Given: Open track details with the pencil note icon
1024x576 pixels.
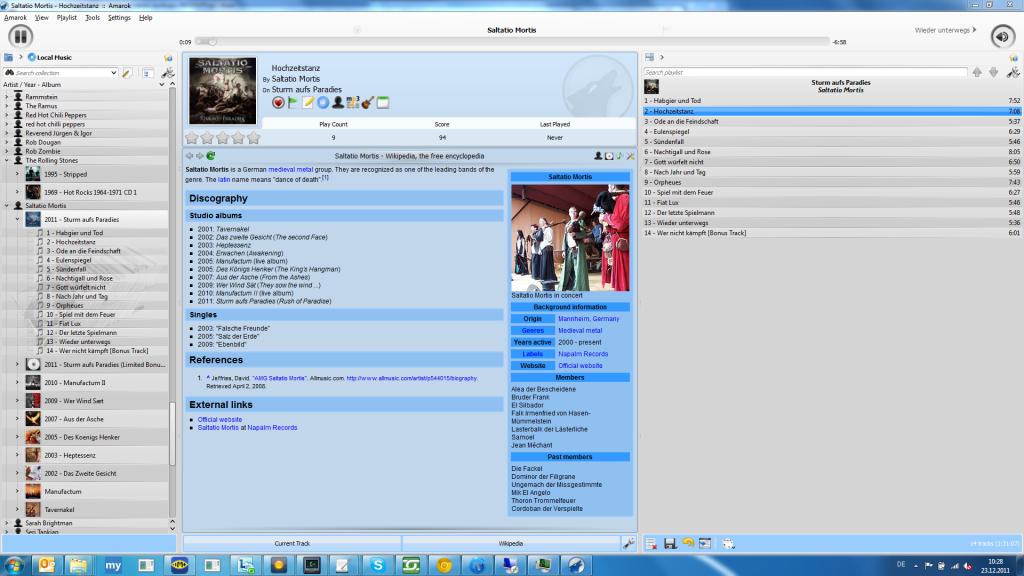Looking at the screenshot, I should click(308, 103).
